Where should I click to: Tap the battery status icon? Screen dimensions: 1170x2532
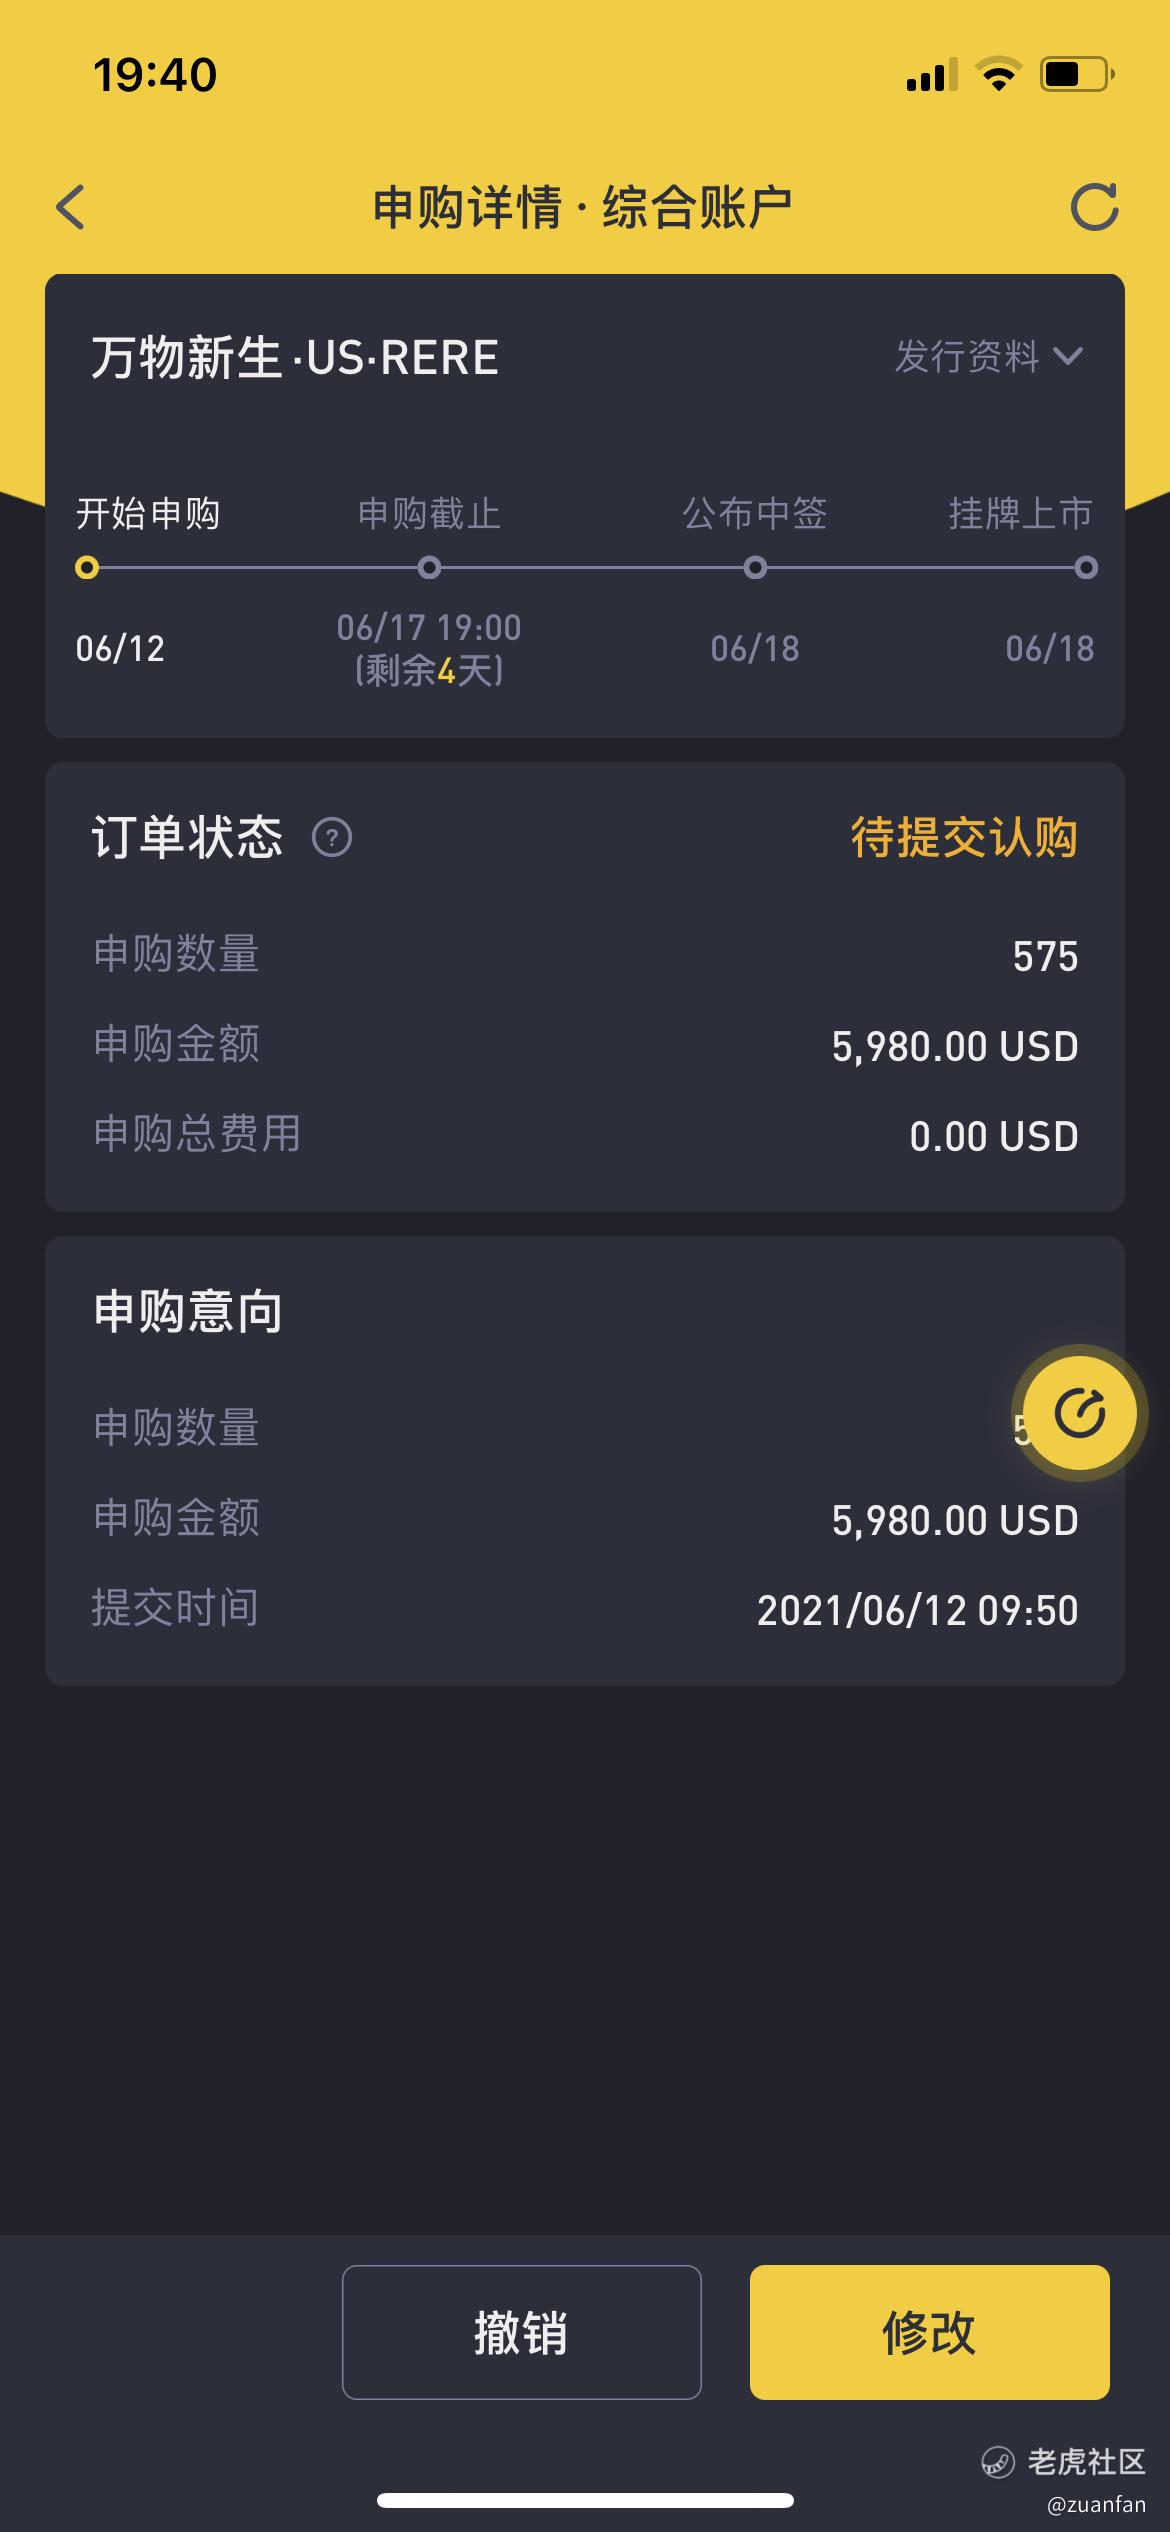(1078, 74)
